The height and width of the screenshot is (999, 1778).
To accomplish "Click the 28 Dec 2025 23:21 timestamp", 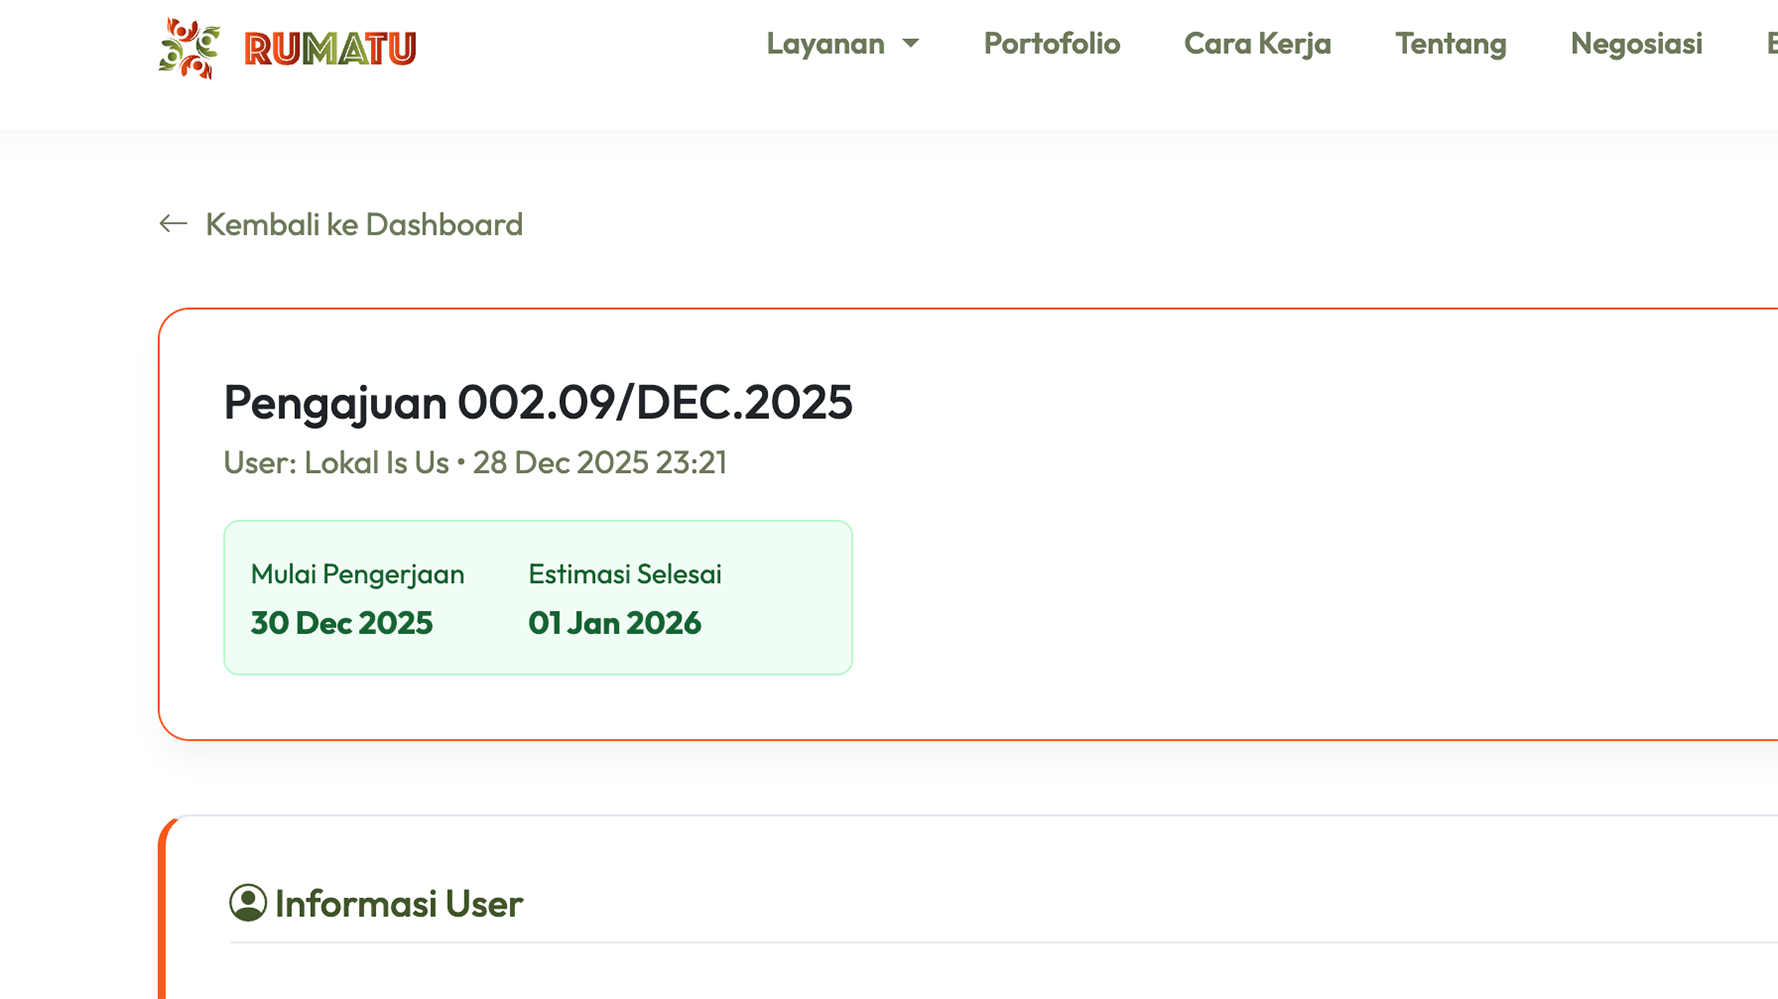I will pos(599,463).
